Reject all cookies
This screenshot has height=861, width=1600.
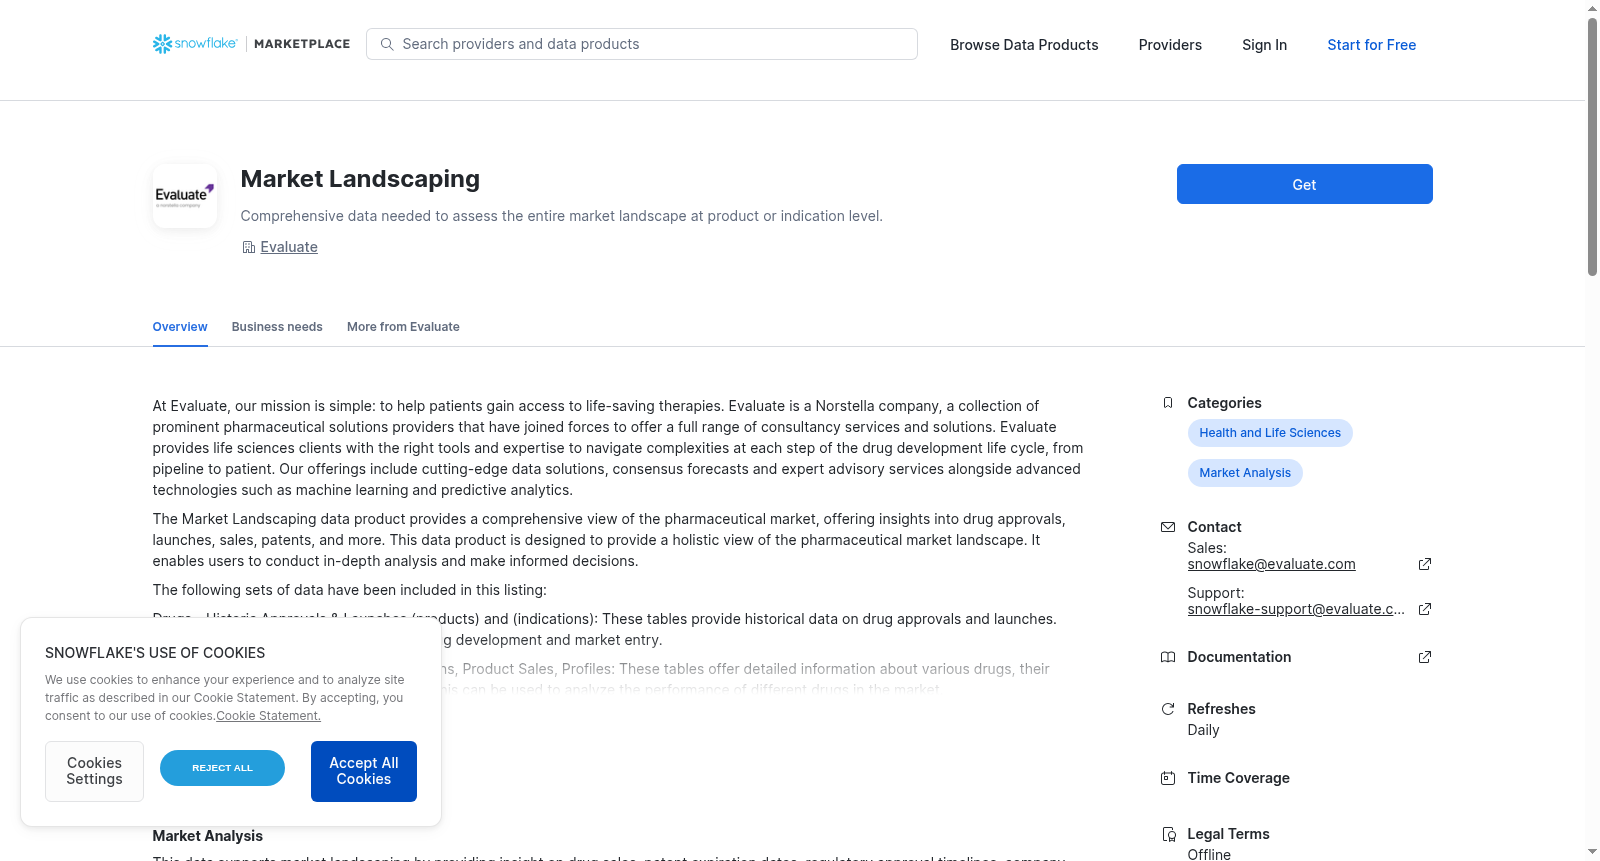click(222, 768)
